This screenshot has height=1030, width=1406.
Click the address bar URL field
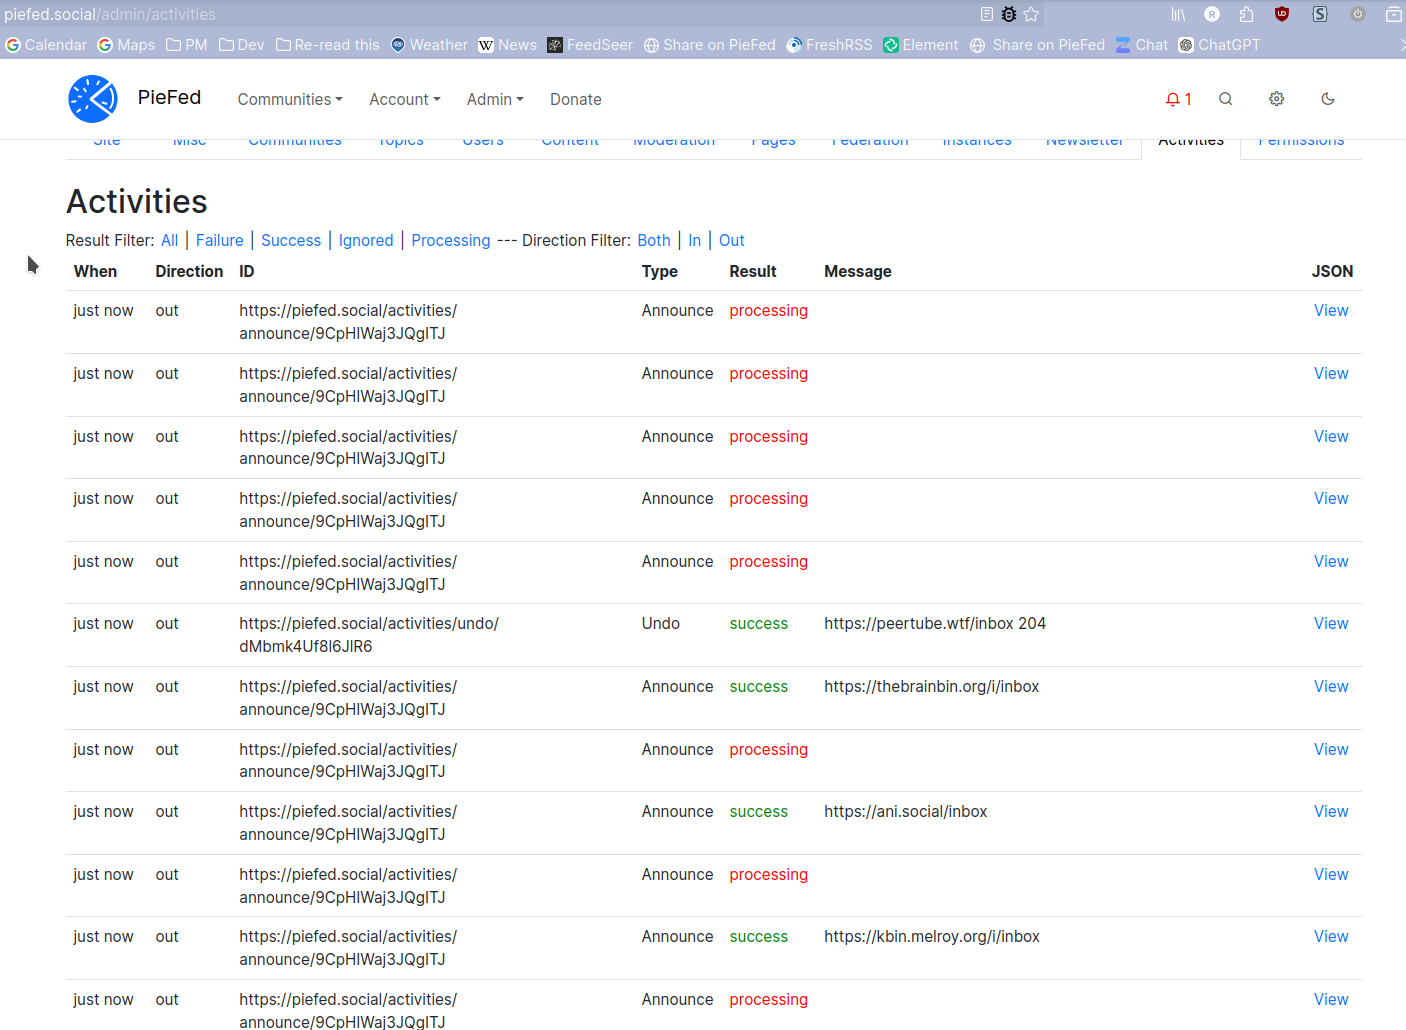pos(488,14)
